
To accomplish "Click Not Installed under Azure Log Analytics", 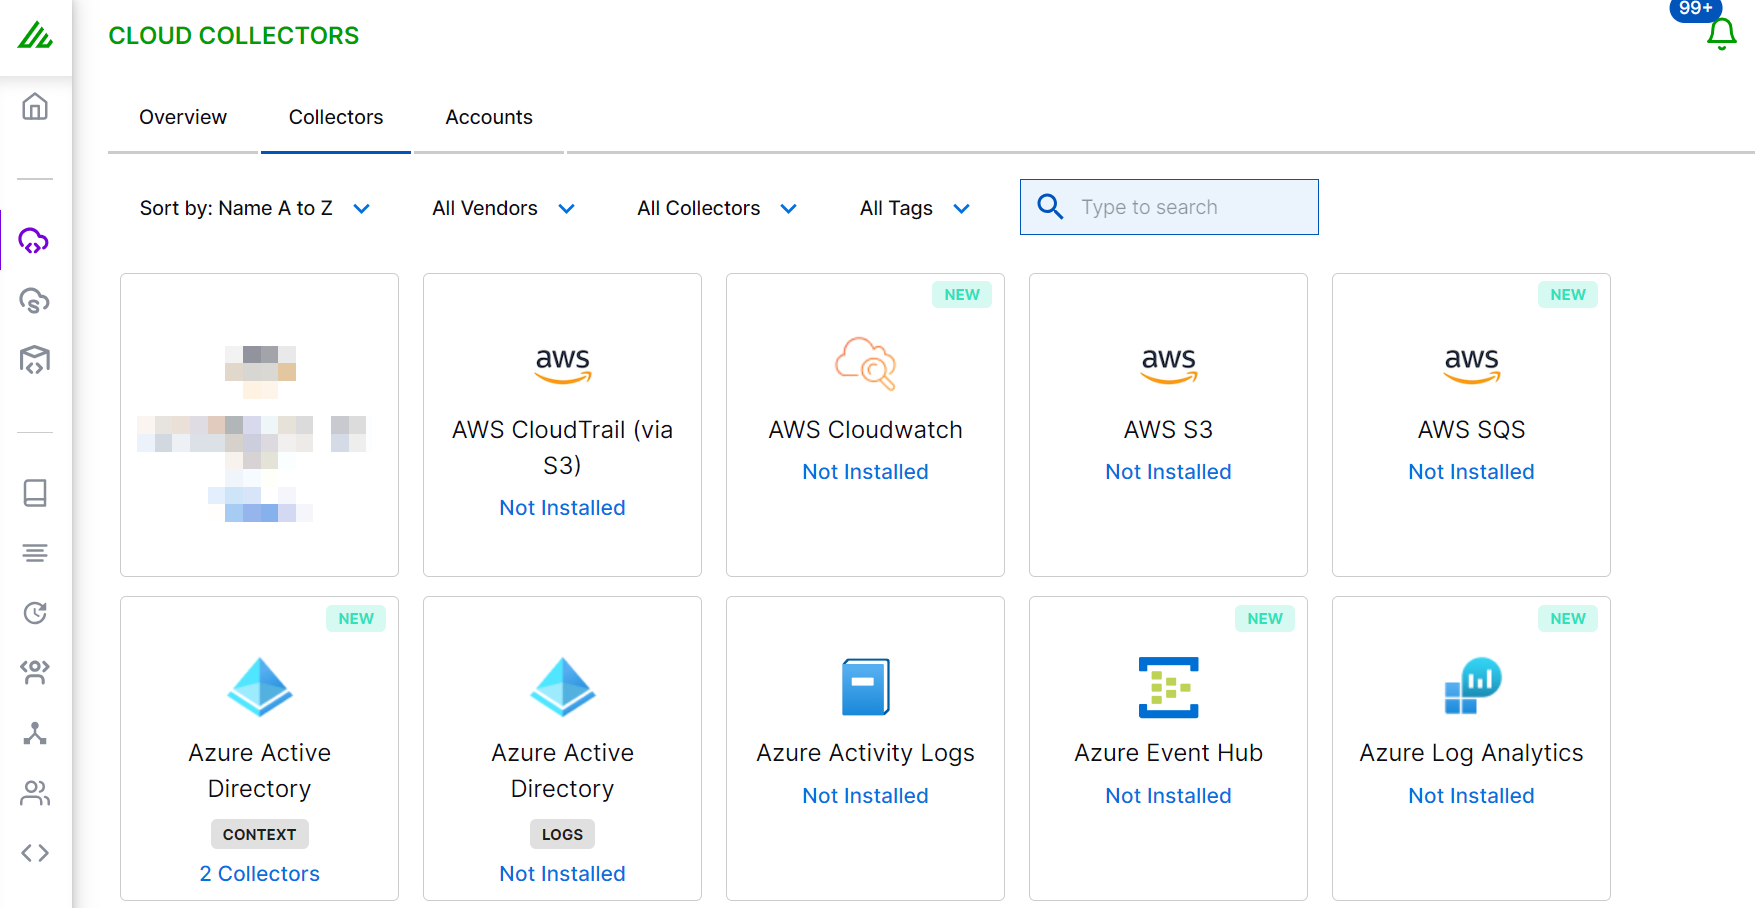I will click(1472, 796).
